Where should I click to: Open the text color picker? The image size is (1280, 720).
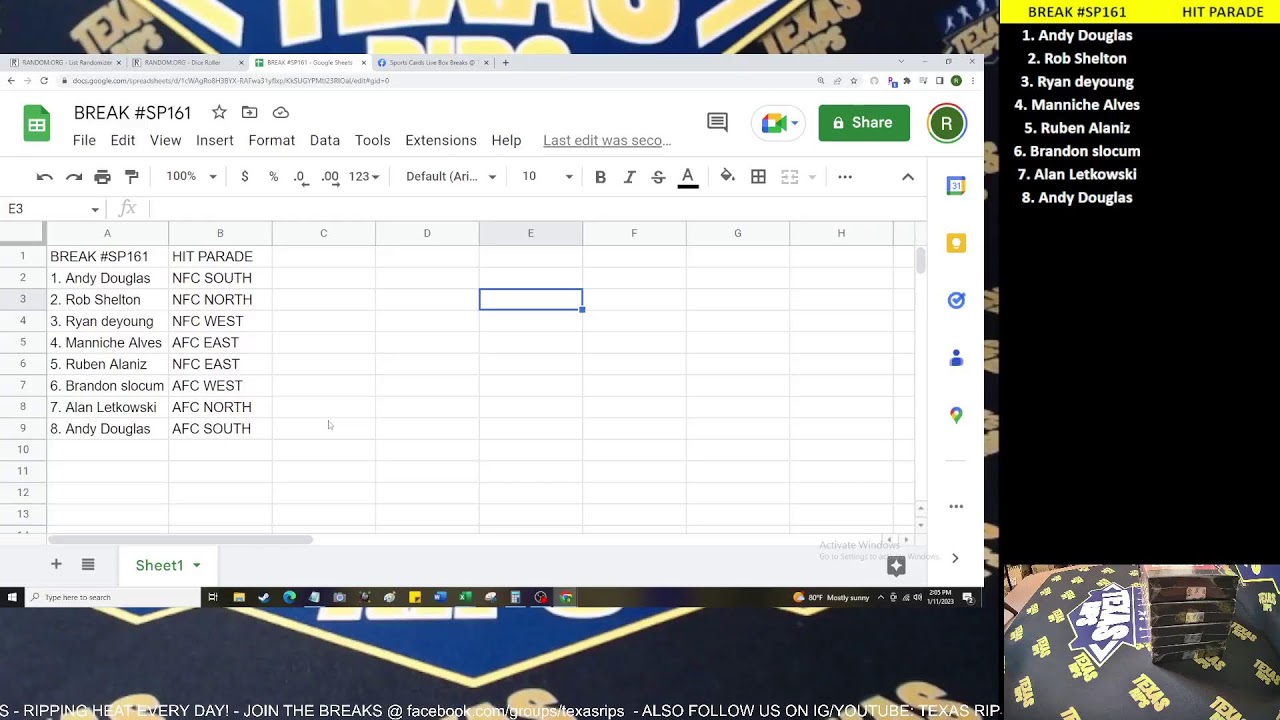[x=687, y=177]
